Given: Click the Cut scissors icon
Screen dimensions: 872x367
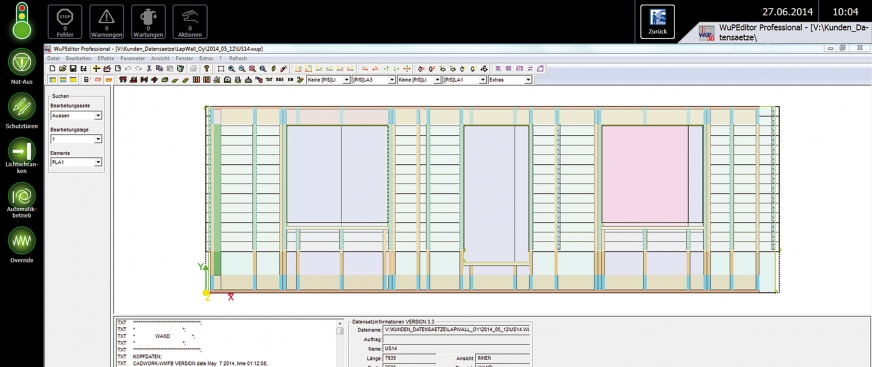Looking at the screenshot, I should (149, 68).
